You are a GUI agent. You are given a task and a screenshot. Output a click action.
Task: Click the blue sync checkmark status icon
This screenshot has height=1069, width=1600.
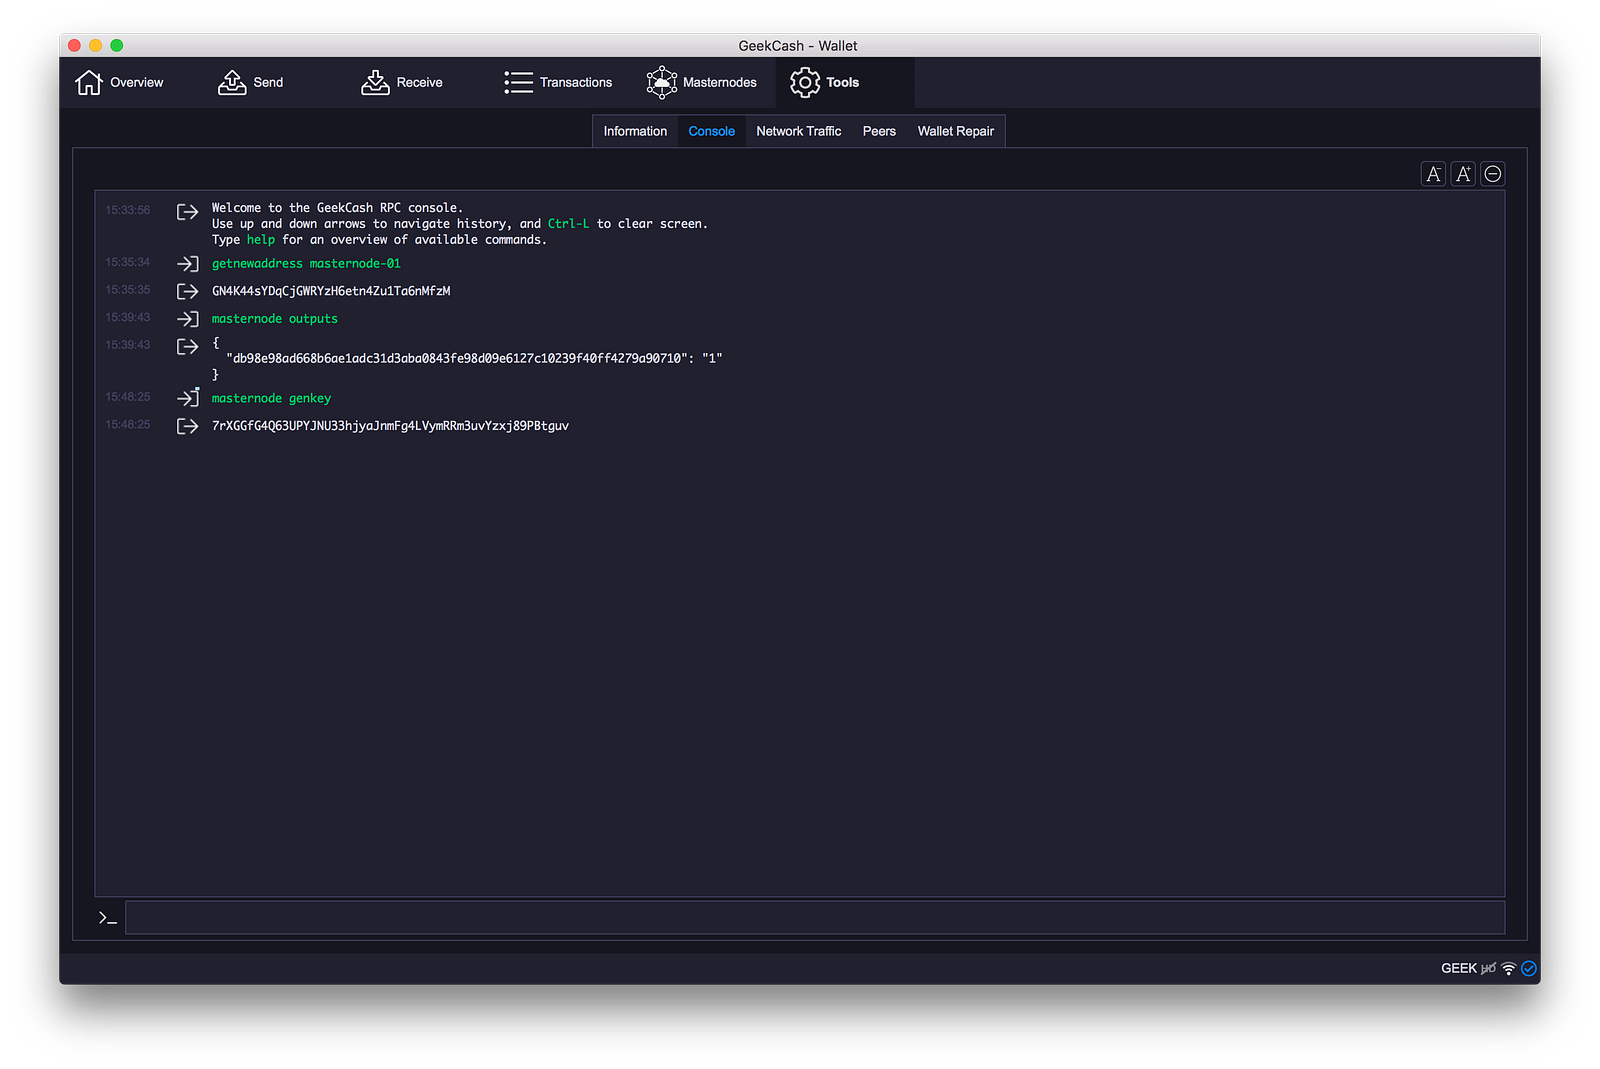pos(1529,968)
